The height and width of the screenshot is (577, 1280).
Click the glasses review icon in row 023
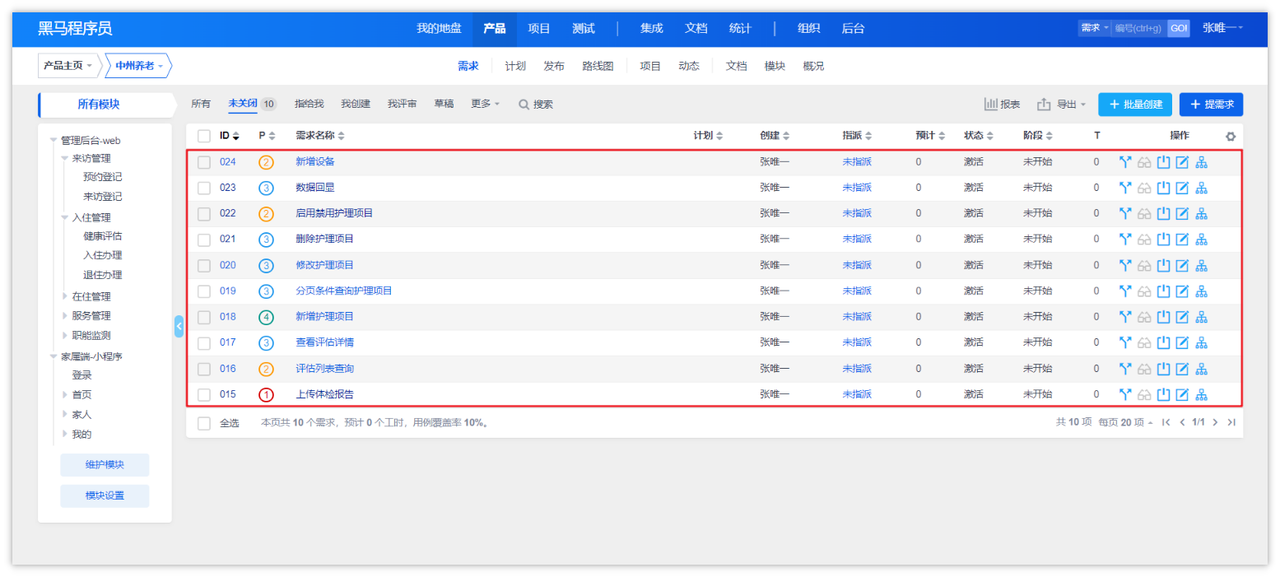pyautogui.click(x=1144, y=188)
